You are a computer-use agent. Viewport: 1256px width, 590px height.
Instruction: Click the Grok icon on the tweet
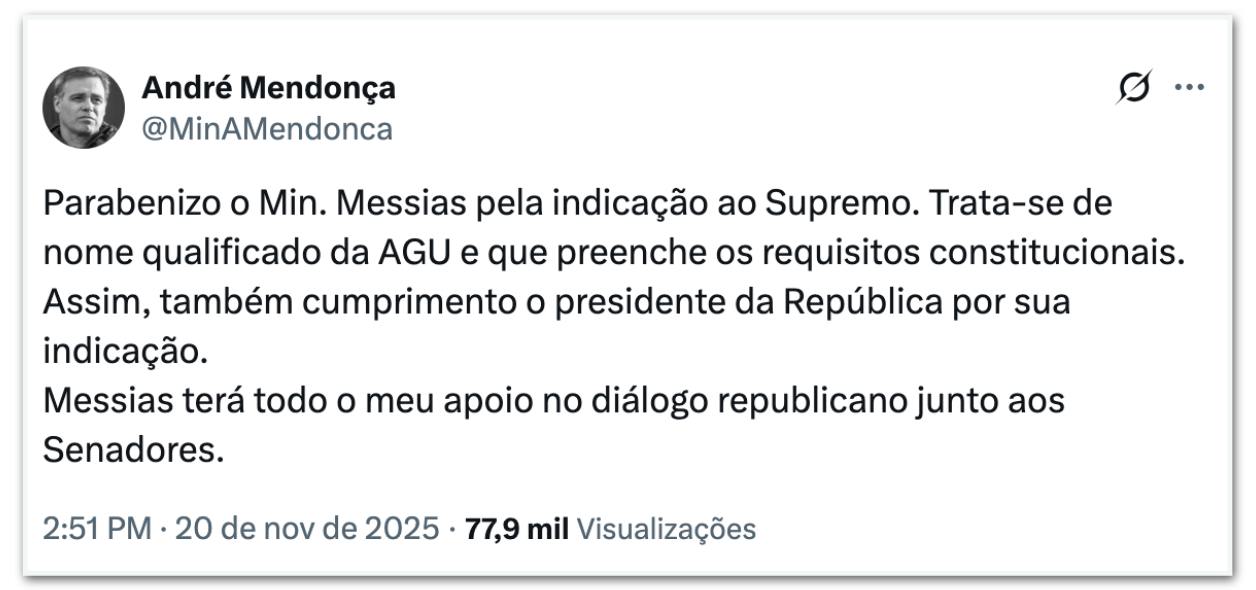point(1136,89)
